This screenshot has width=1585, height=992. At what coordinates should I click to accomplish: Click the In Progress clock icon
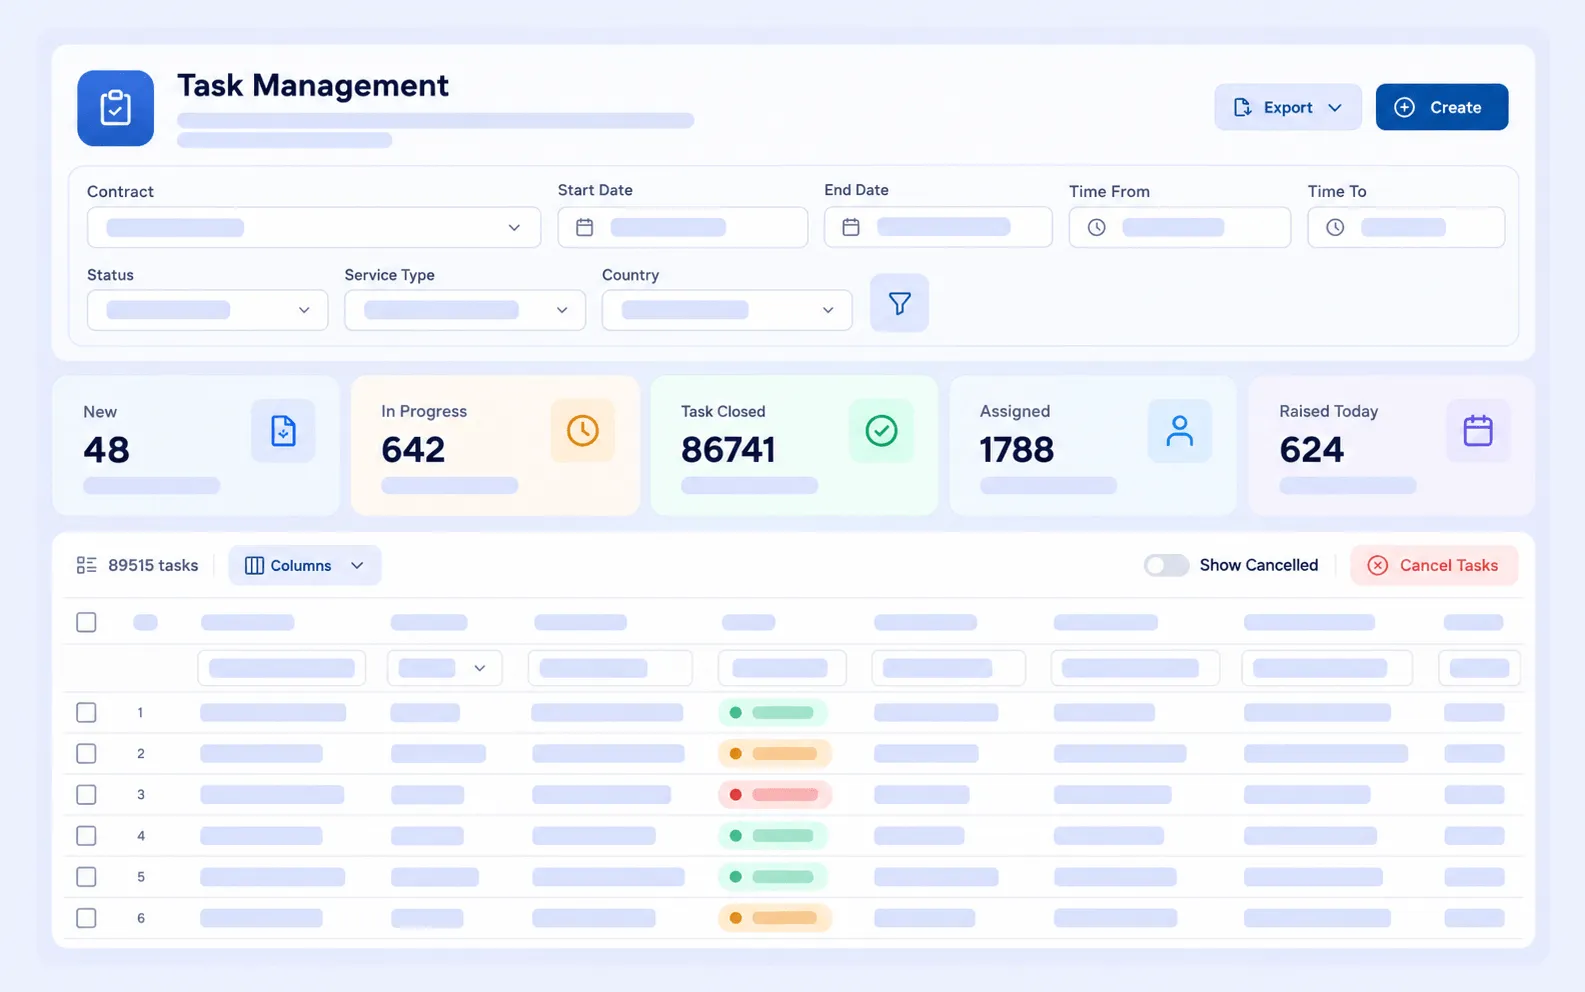coord(583,431)
